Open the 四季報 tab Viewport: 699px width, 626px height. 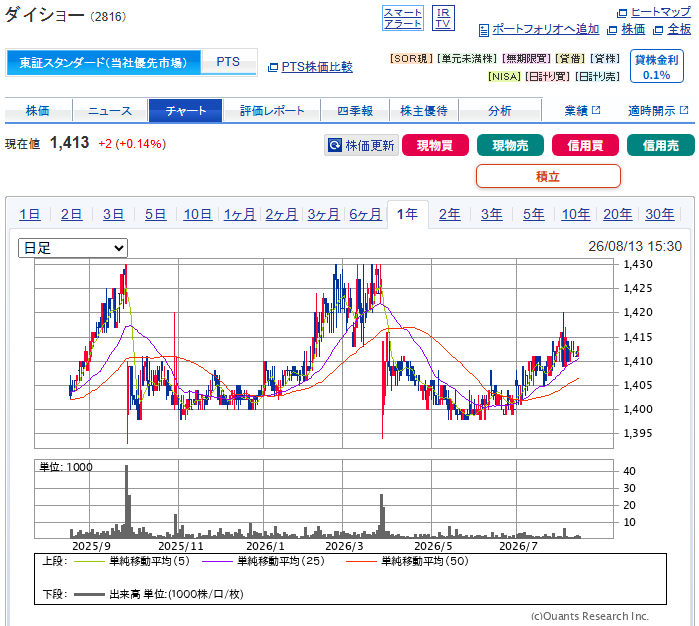click(x=355, y=111)
